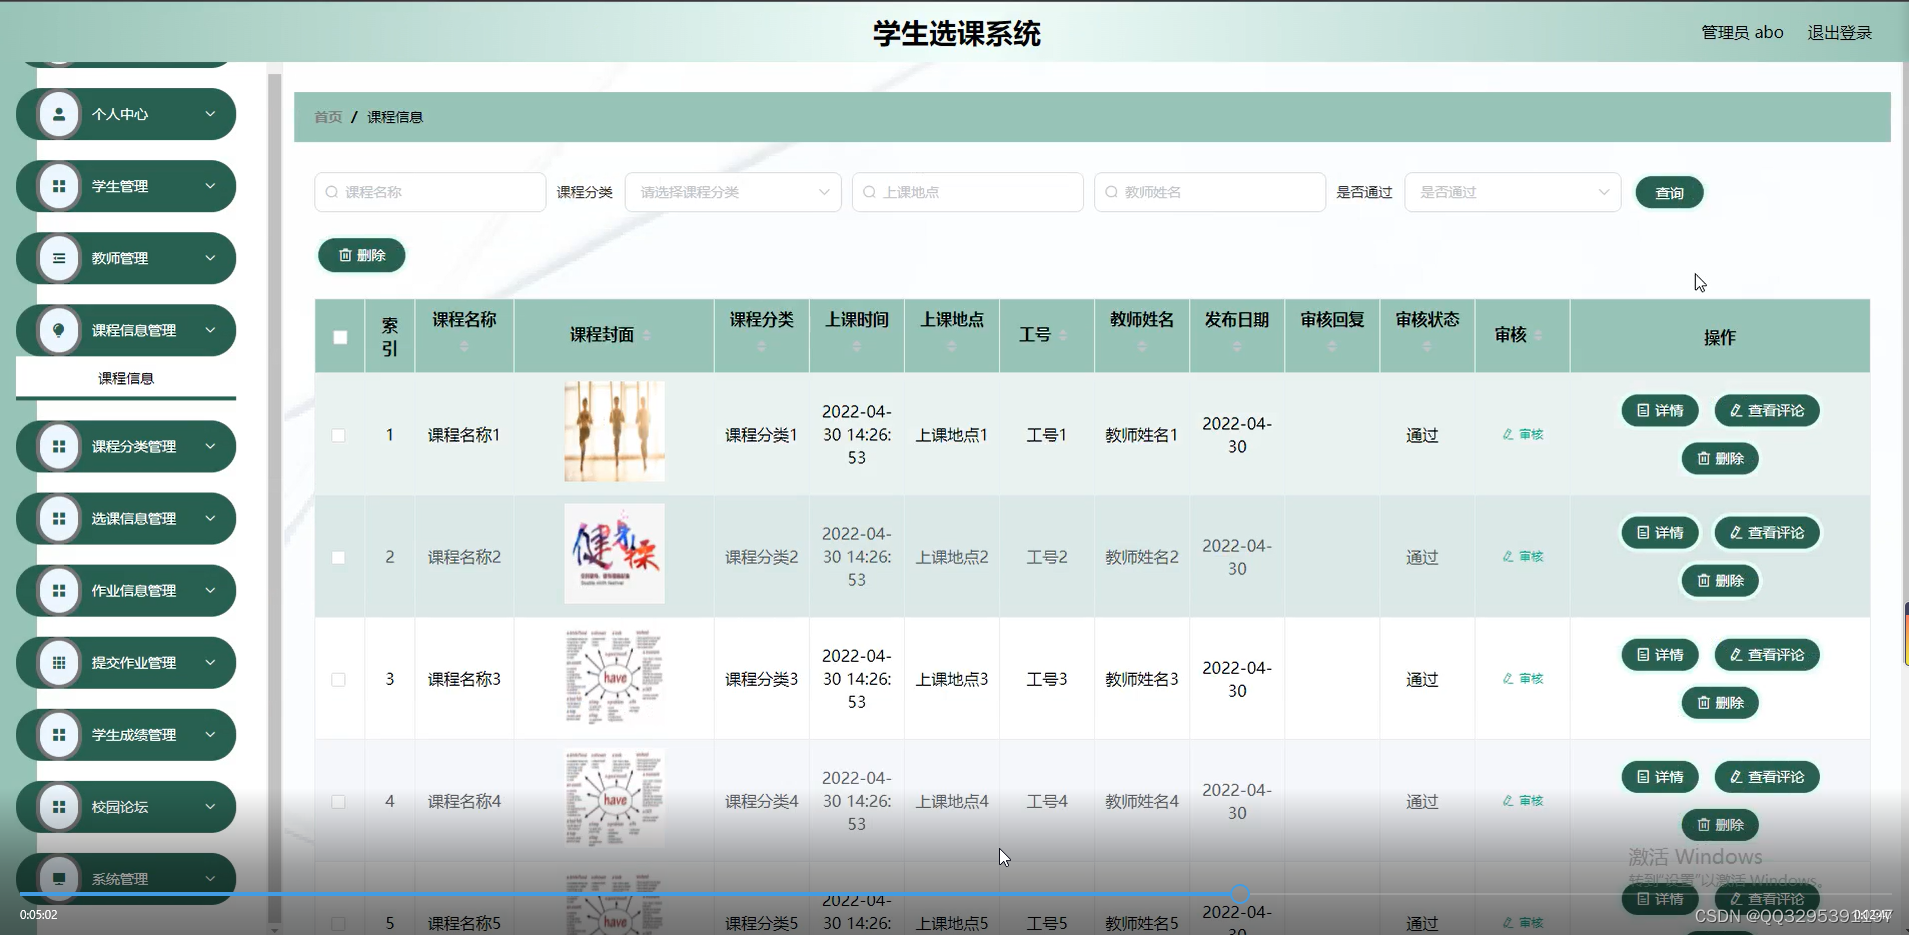Sort by 课程名称 column arrows
This screenshot has height=935, width=1909.
point(464,346)
